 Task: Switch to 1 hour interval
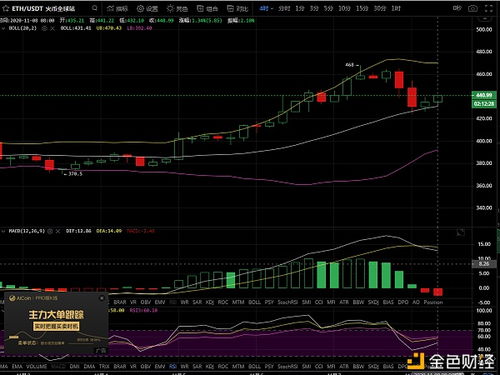point(396,8)
